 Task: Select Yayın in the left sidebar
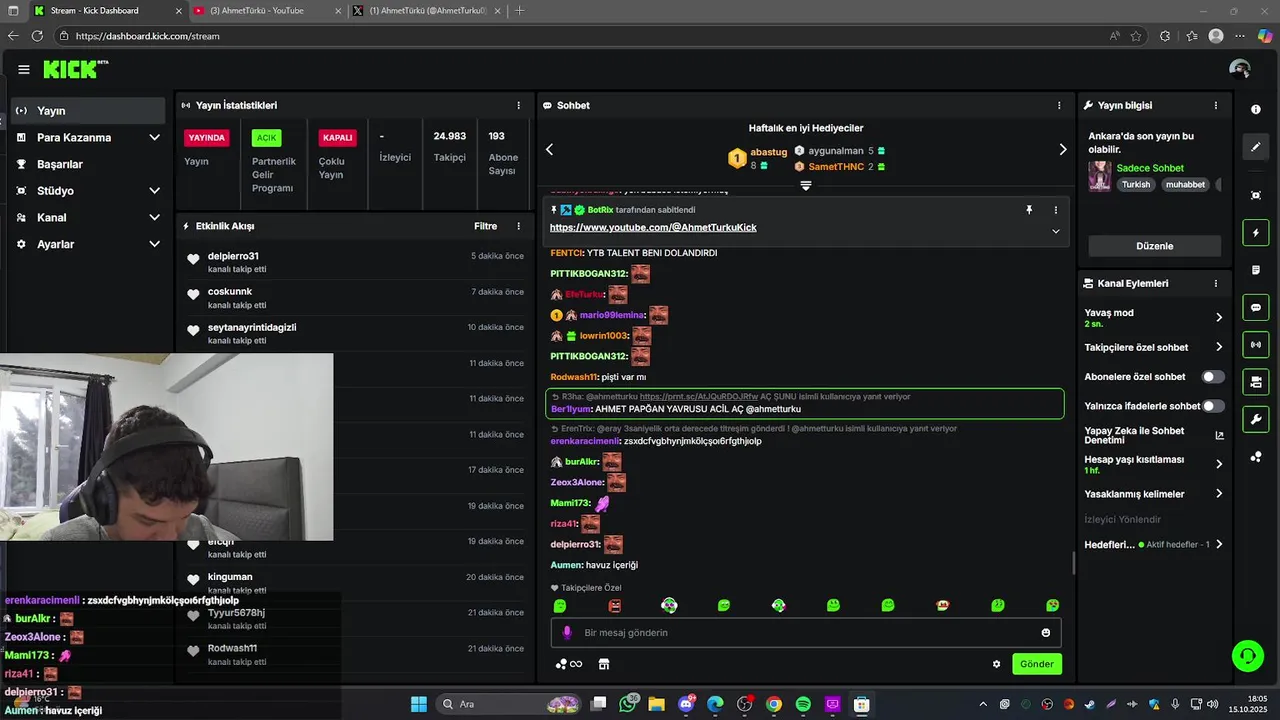[88, 110]
